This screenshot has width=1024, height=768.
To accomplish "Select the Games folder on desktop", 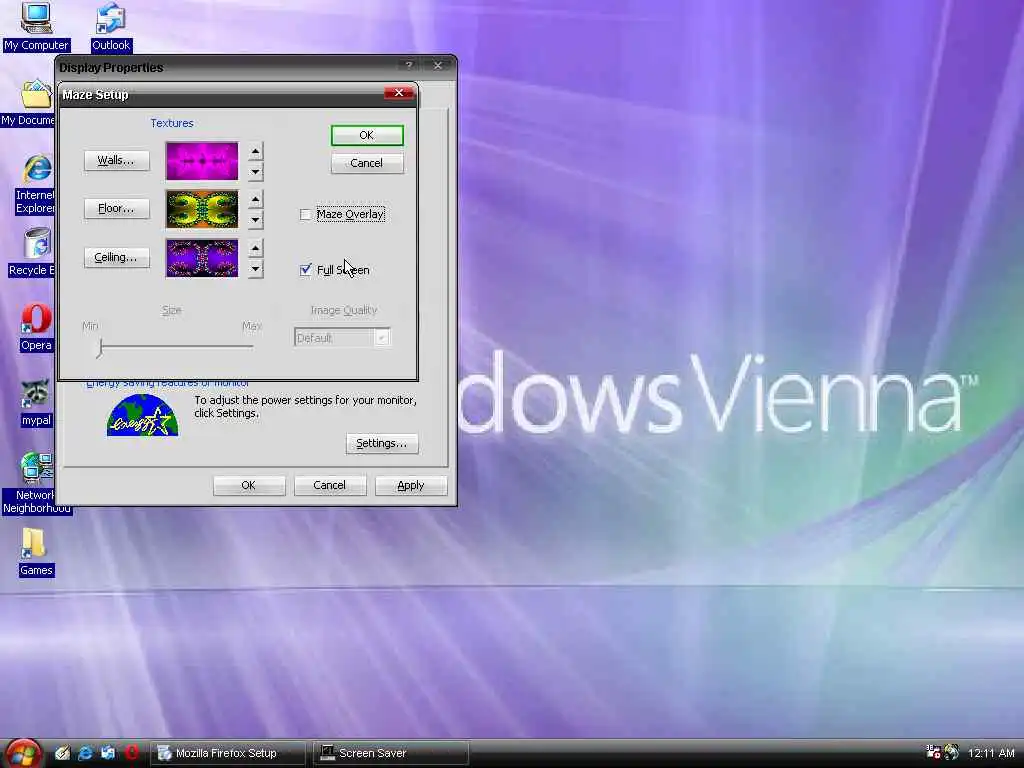I will (35, 552).
